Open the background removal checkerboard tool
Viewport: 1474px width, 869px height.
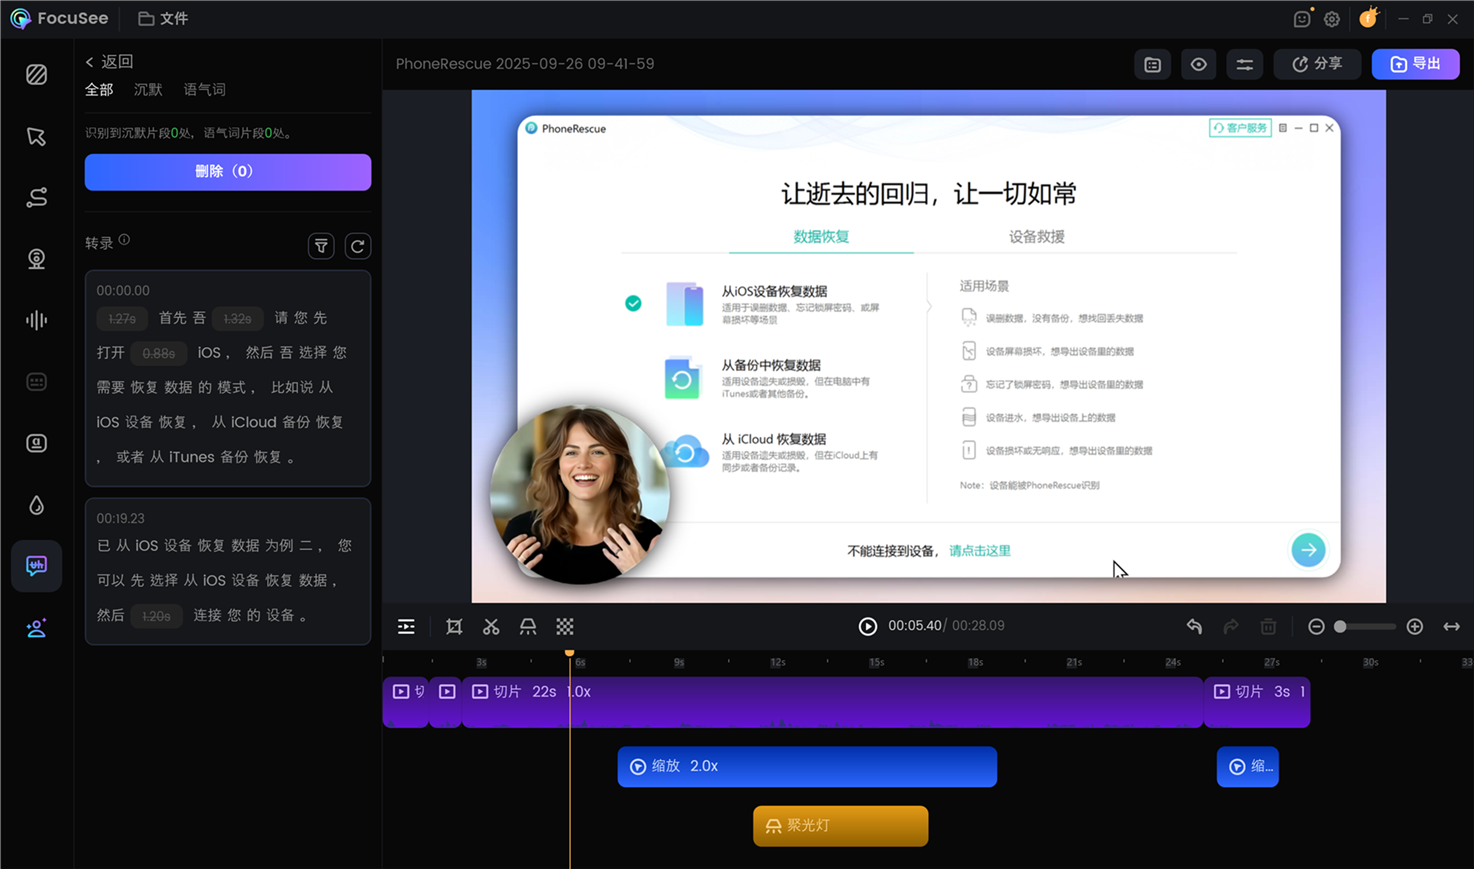point(565,626)
